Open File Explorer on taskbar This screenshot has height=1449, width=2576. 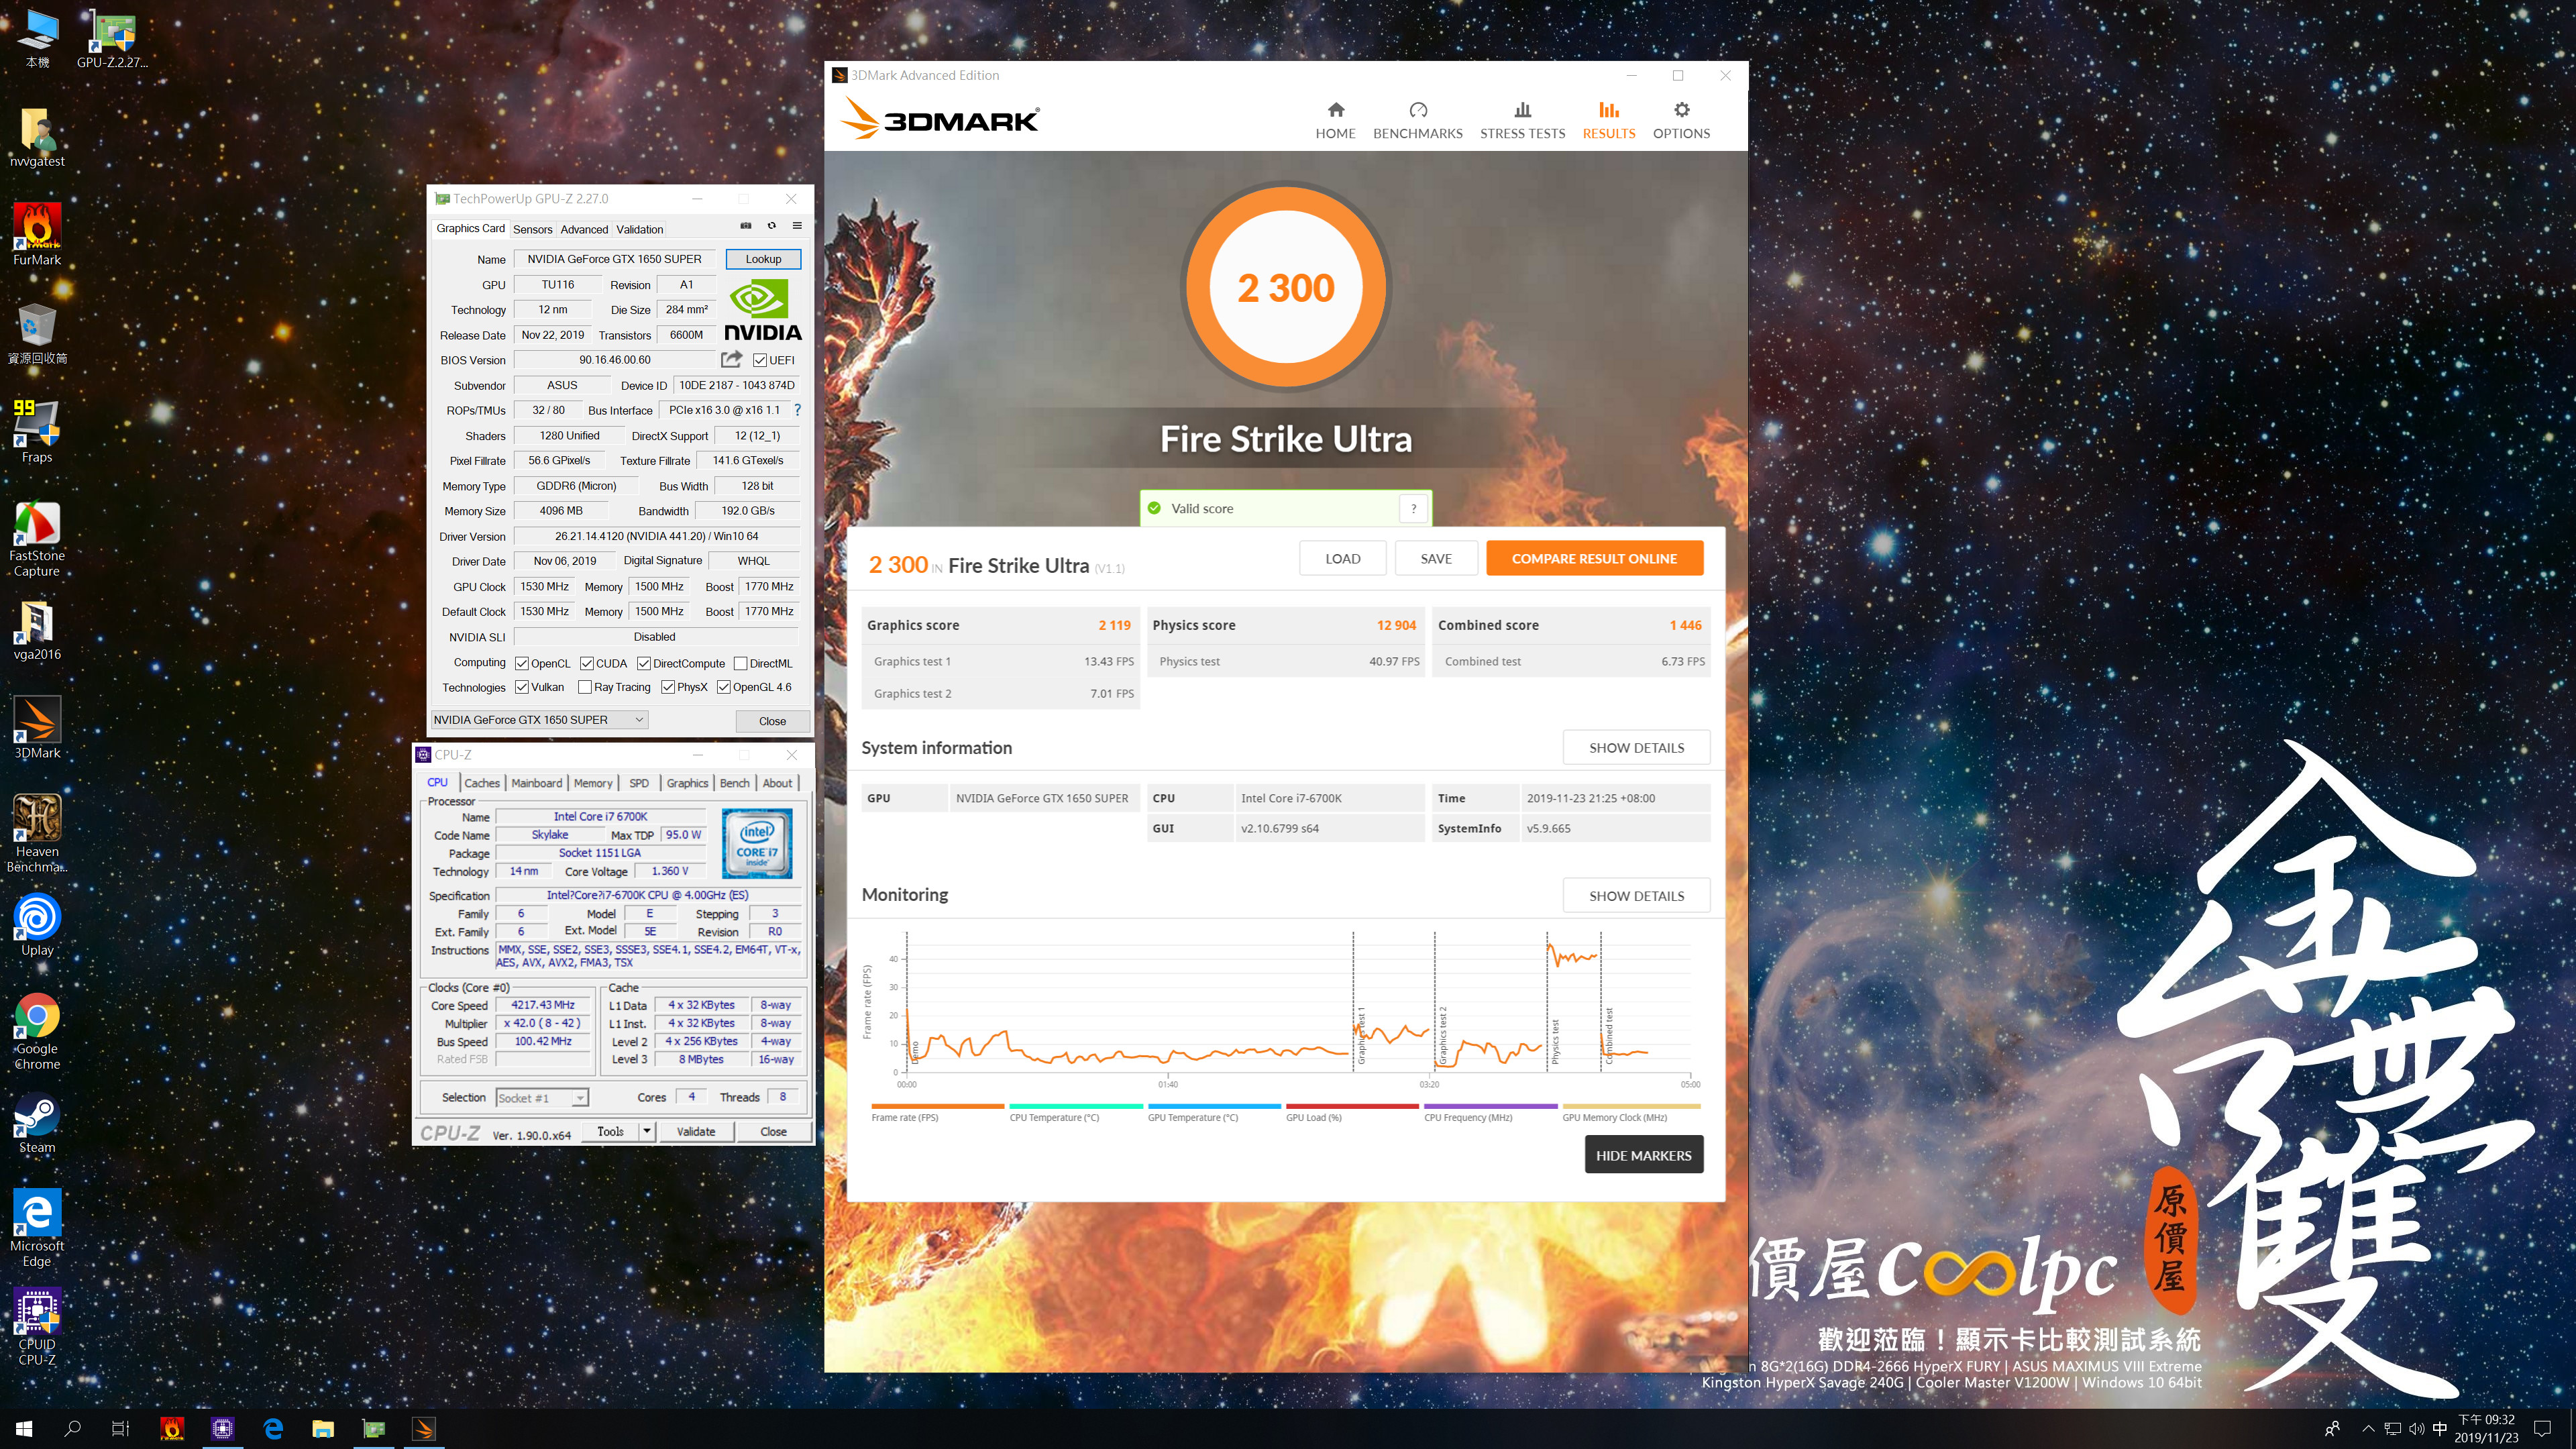322,1429
